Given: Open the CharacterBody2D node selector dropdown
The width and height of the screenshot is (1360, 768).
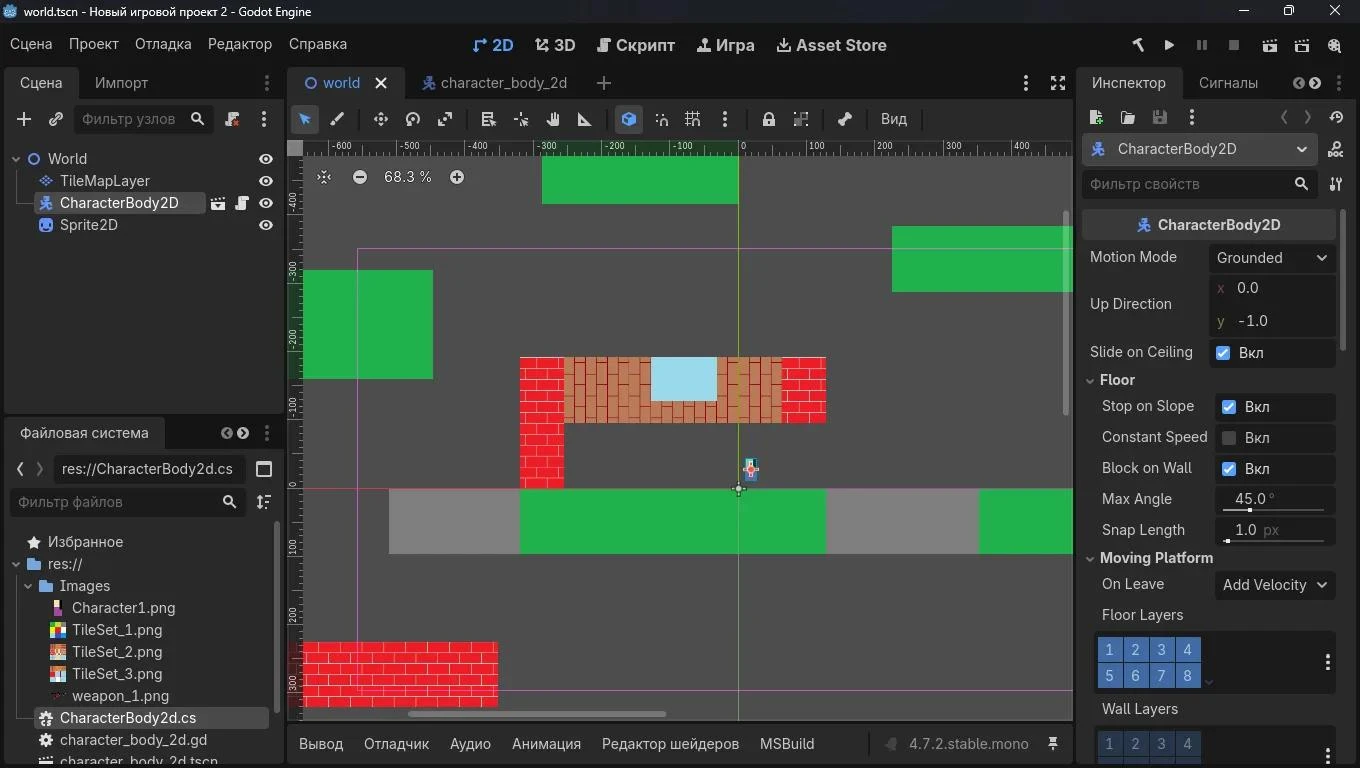Looking at the screenshot, I should coord(1201,149).
